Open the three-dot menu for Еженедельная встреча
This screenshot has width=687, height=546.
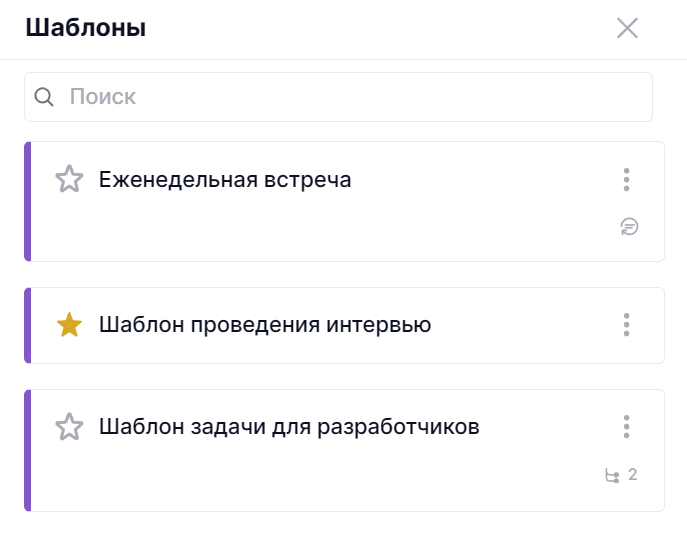pos(626,180)
